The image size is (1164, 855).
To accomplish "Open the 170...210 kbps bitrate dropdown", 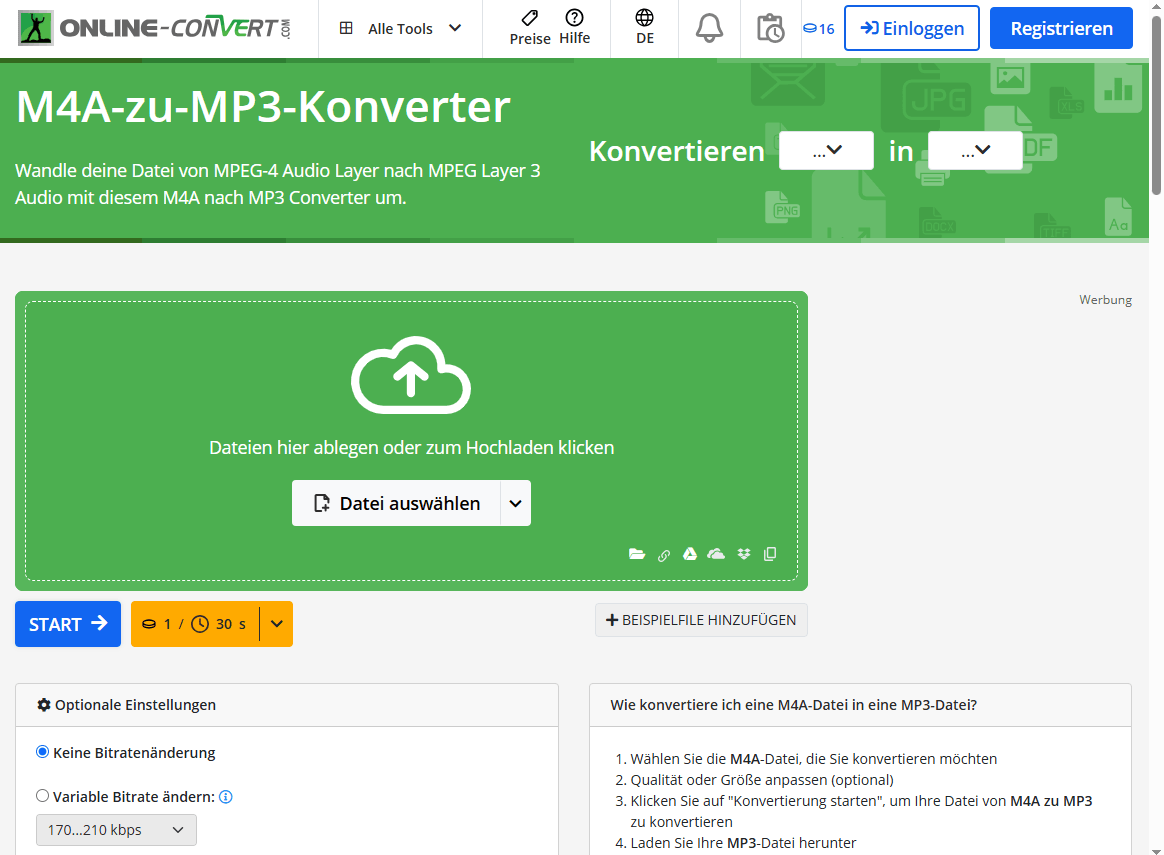I will point(116,830).
